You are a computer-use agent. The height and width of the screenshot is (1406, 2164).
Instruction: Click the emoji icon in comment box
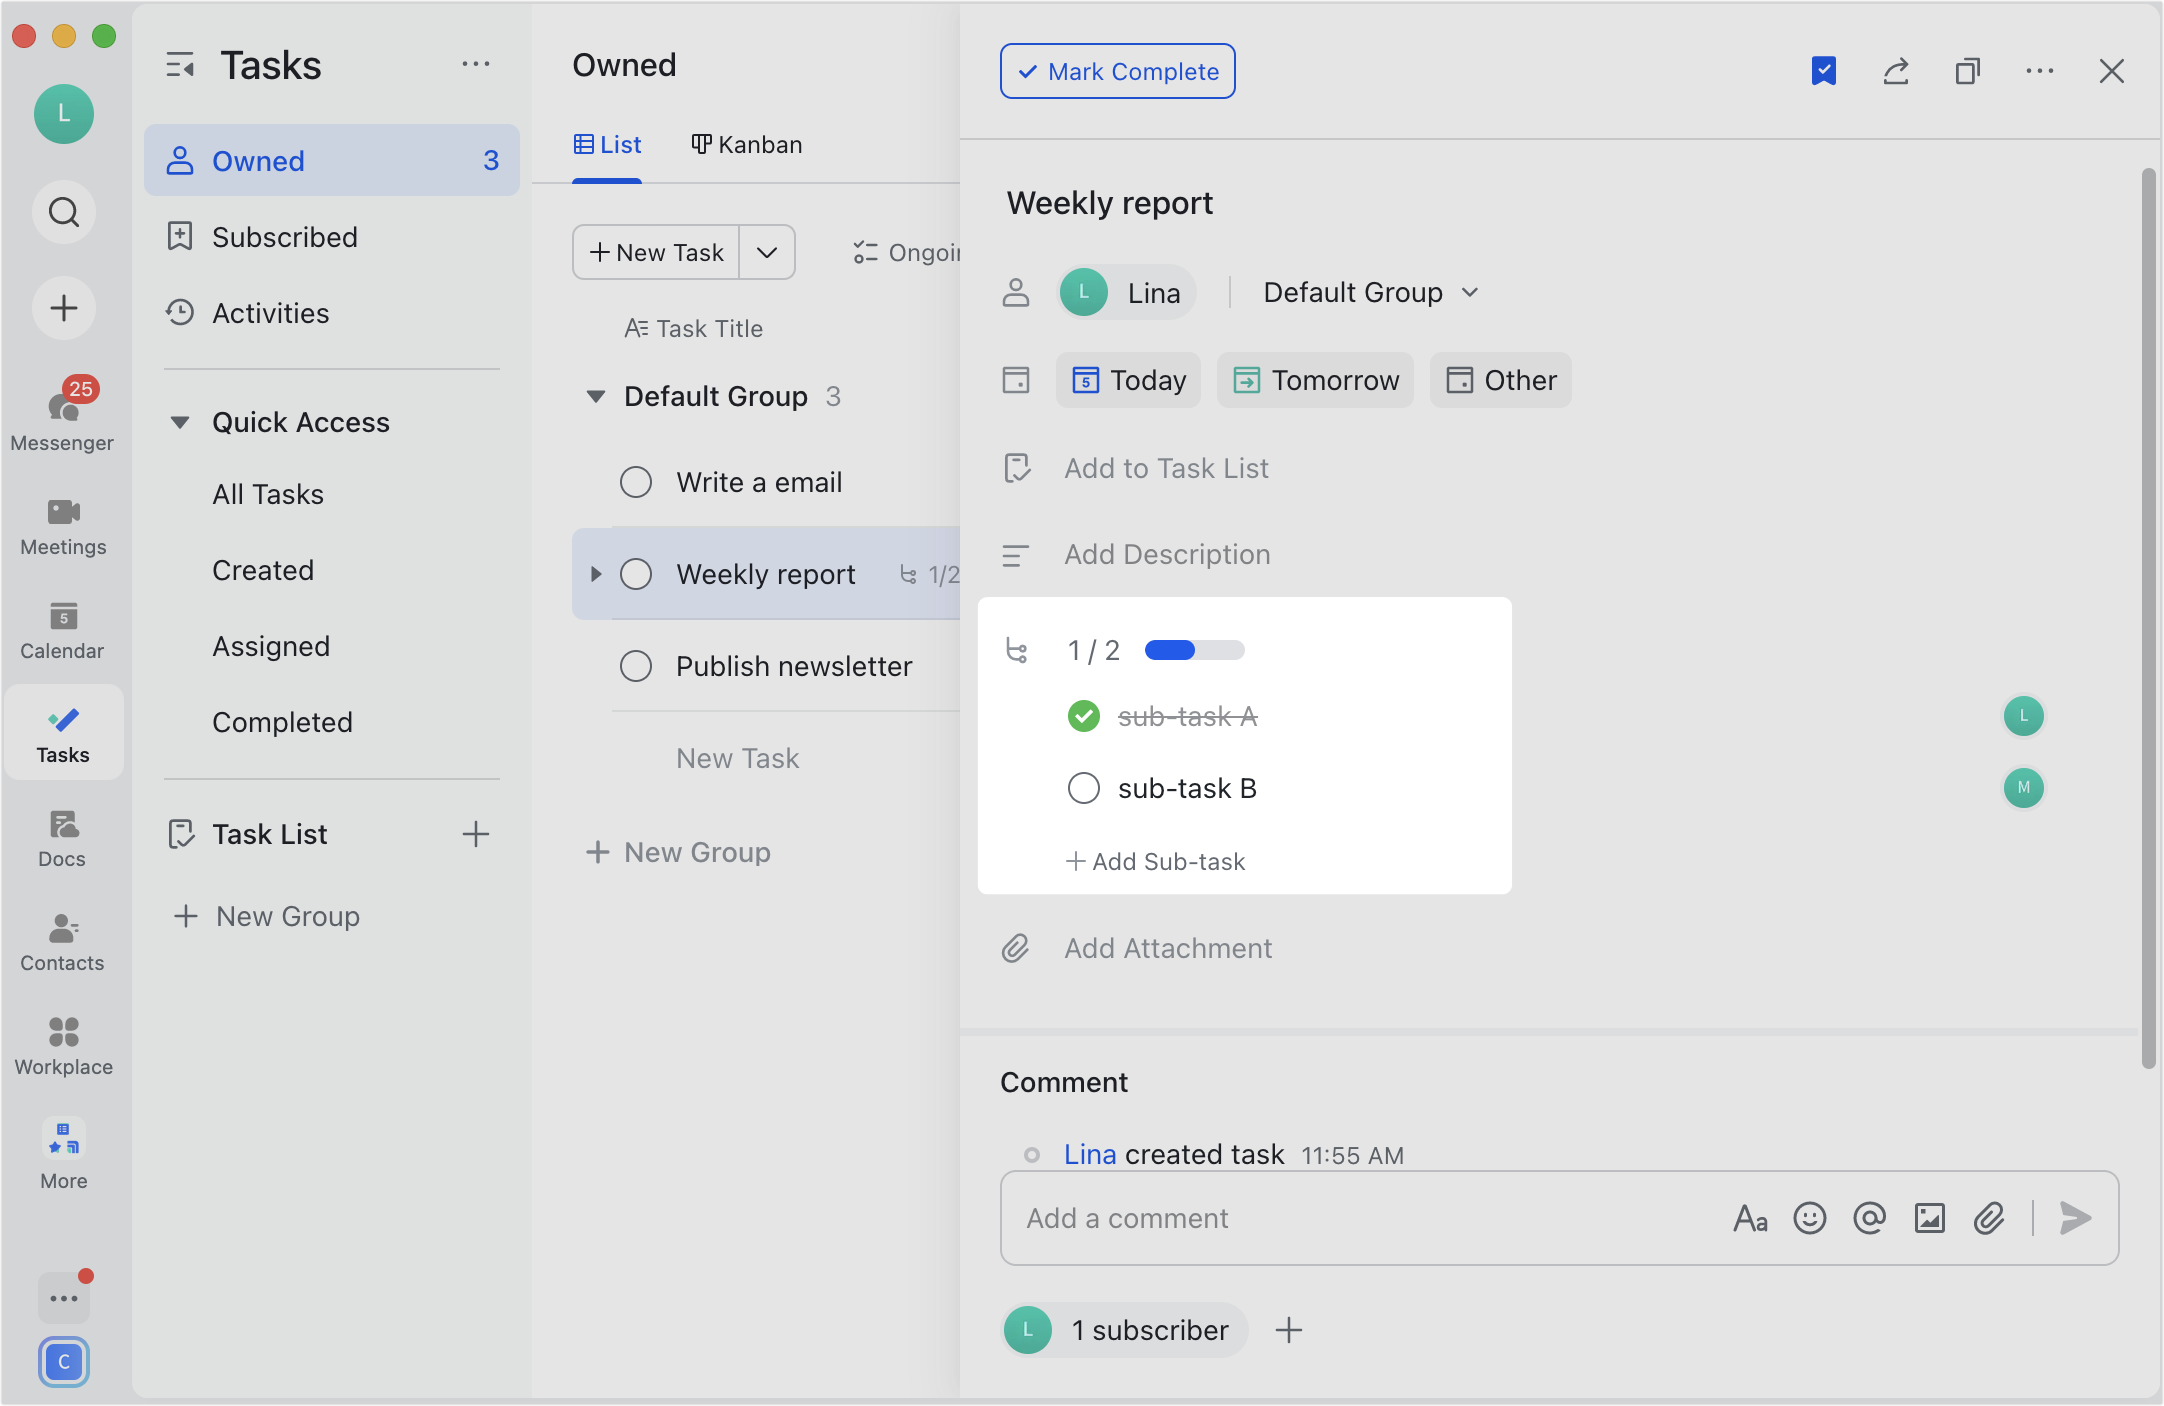[x=1810, y=1218]
